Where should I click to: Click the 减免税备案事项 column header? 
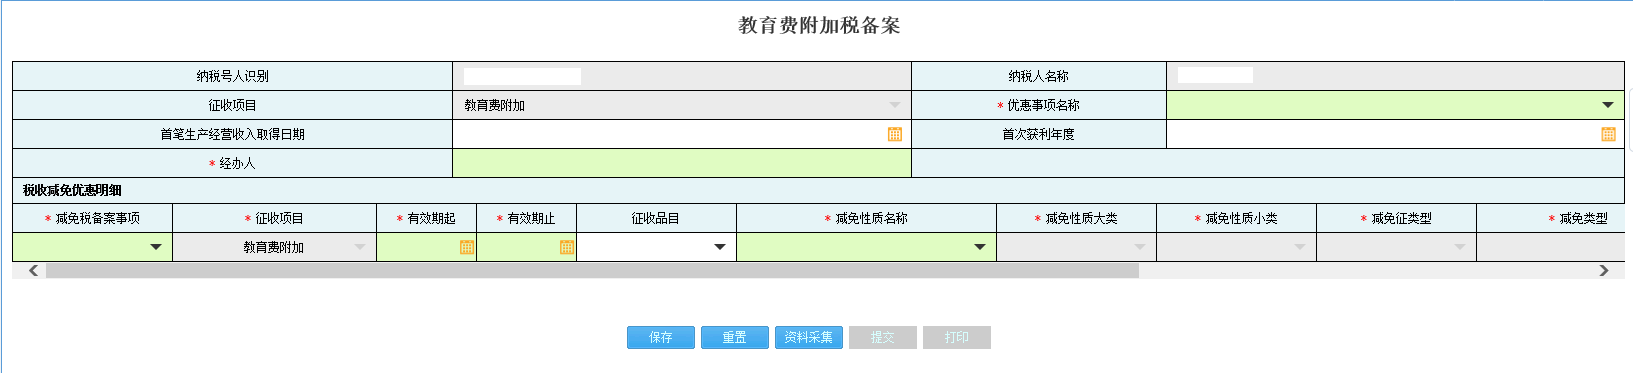point(92,218)
